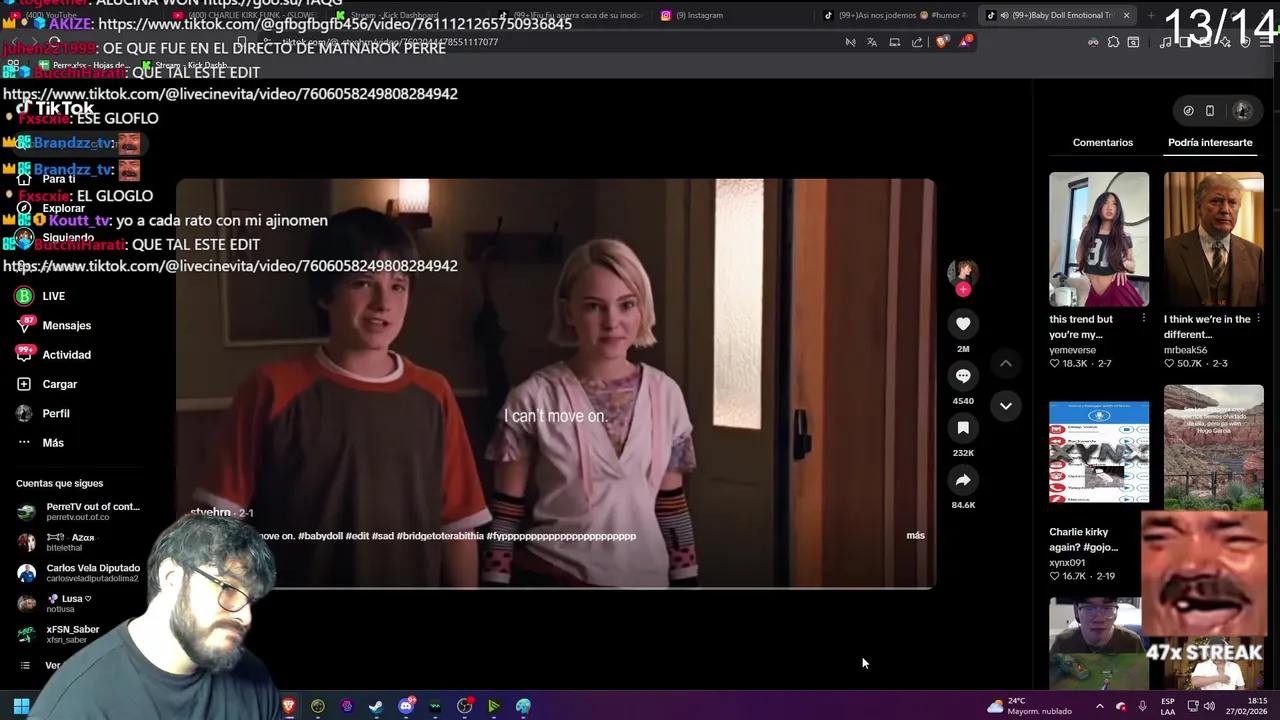Open options menu for yemeverse video
Screen dimensions: 1280x720
pos(1143,318)
